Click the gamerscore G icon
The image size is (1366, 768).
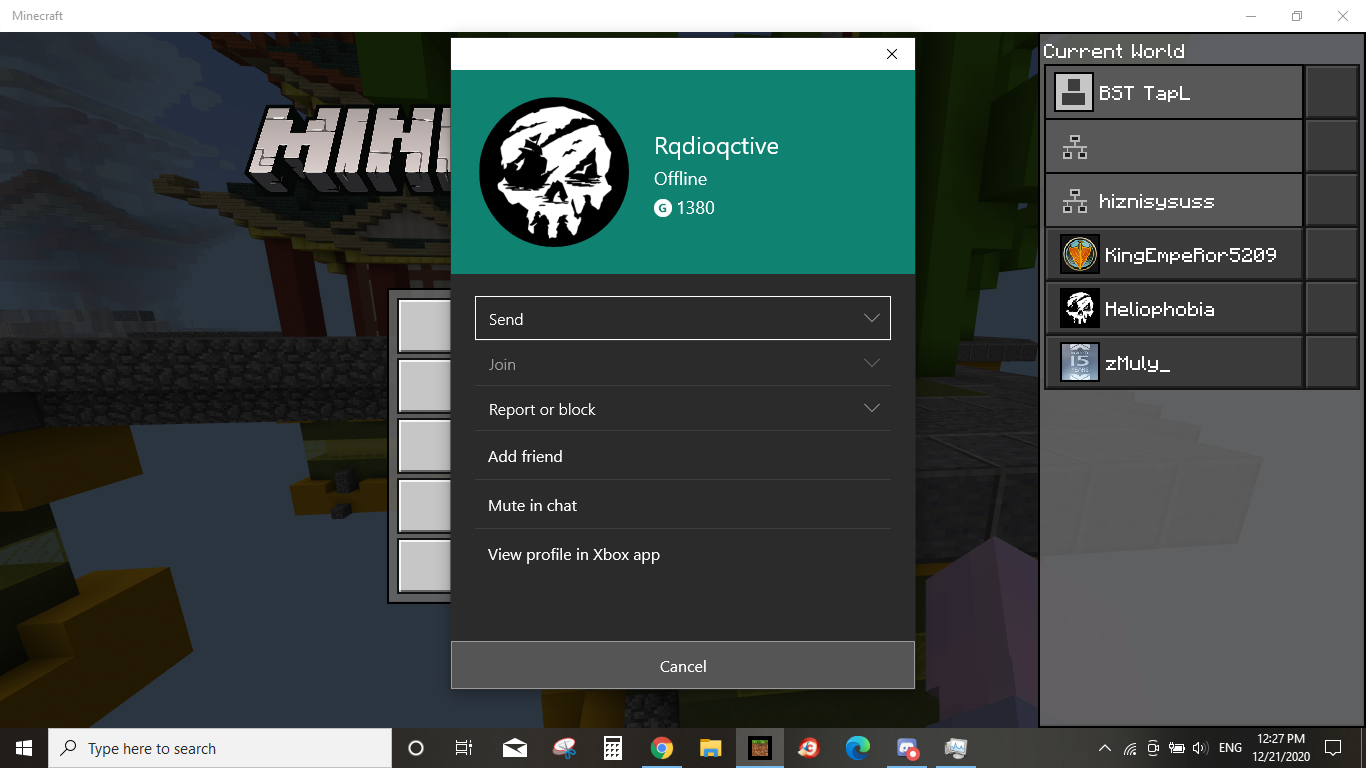(x=662, y=208)
